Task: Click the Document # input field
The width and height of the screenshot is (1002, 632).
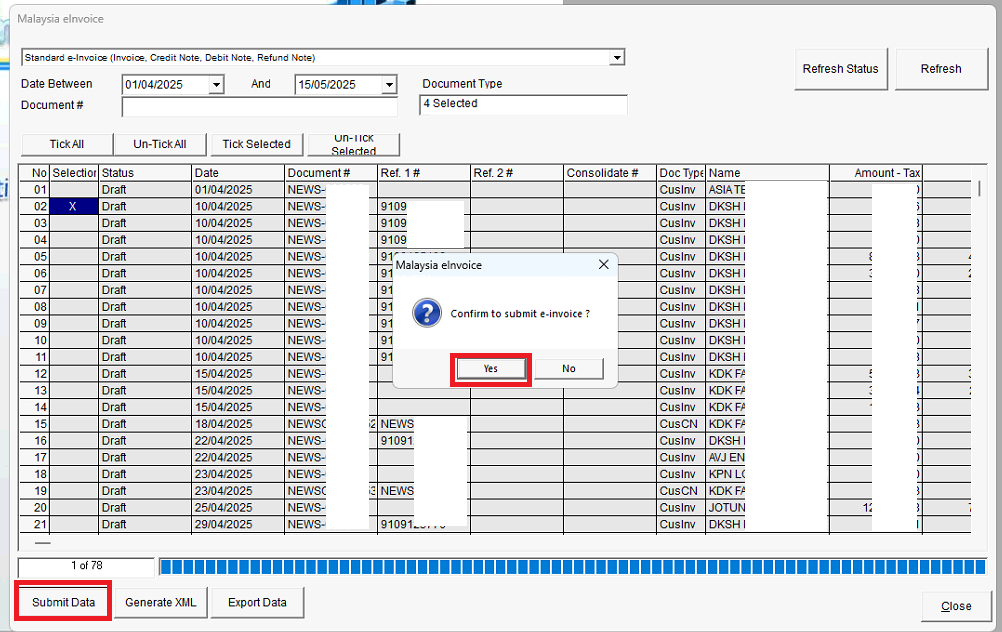Action: tap(260, 106)
